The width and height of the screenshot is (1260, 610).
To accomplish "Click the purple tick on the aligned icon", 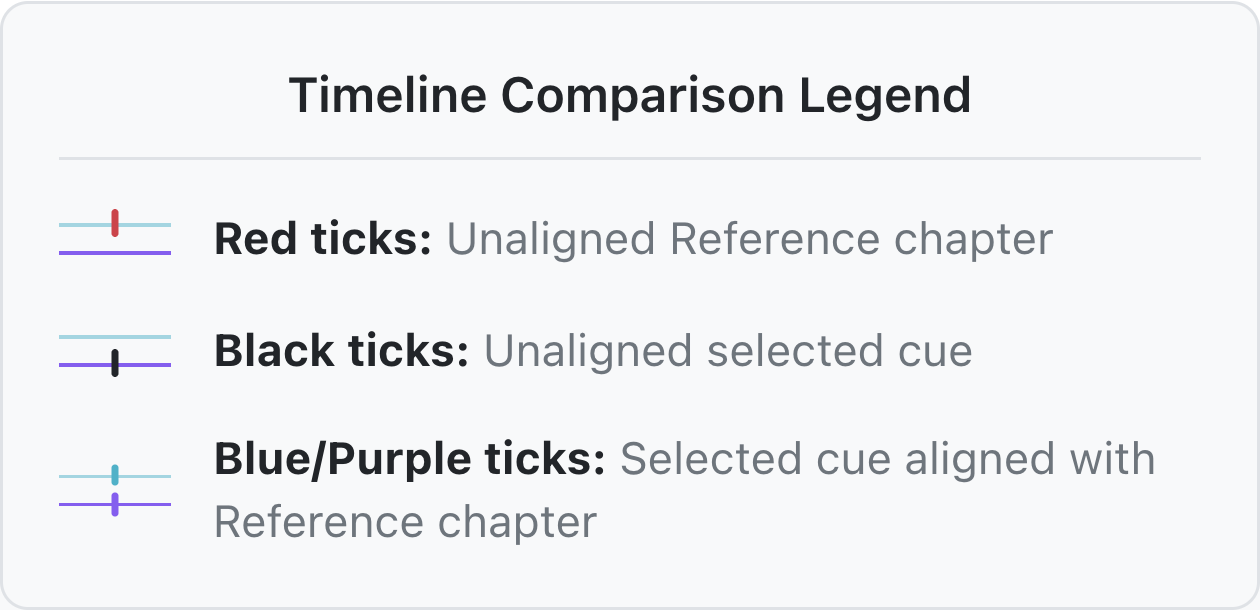I will [x=115, y=504].
